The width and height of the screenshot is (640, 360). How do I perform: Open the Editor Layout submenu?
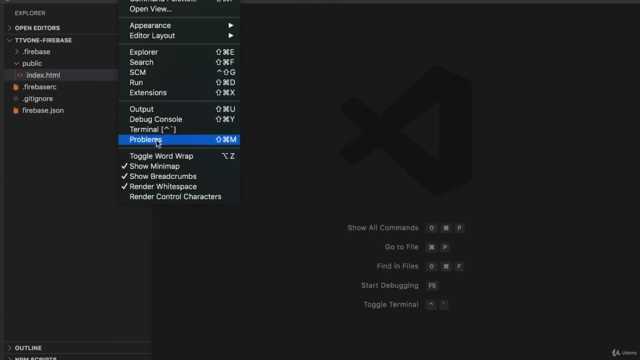179,36
